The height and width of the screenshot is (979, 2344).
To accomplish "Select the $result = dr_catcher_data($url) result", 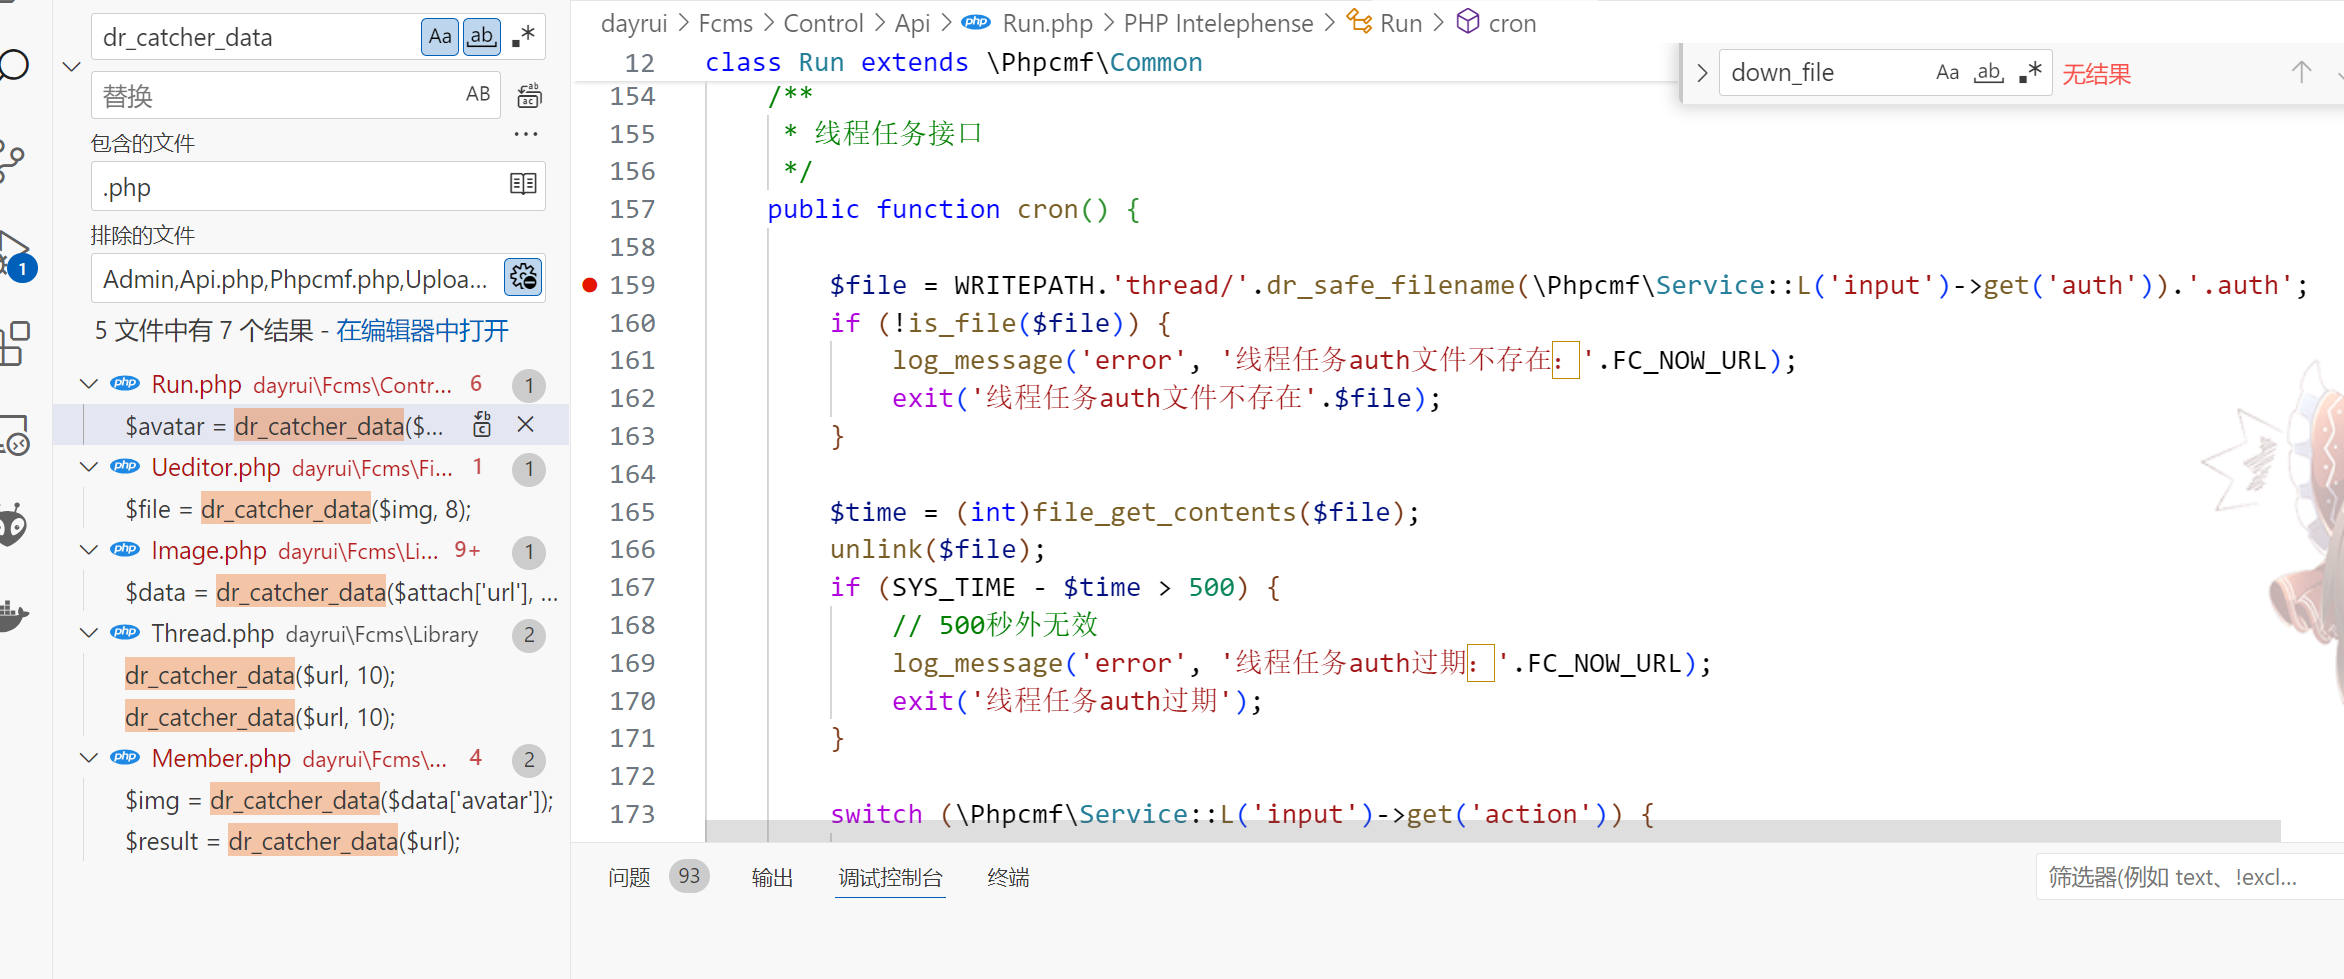I will coord(293,841).
